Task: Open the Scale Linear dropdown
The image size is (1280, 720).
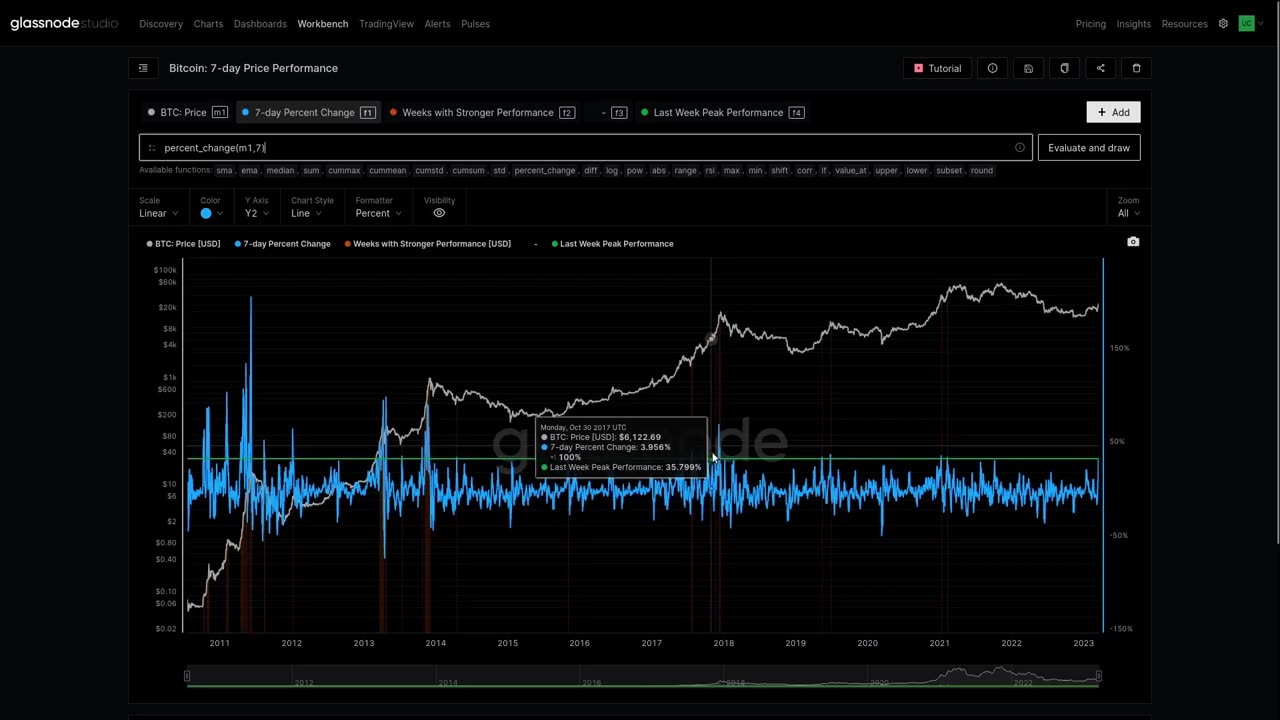Action: coord(158,213)
